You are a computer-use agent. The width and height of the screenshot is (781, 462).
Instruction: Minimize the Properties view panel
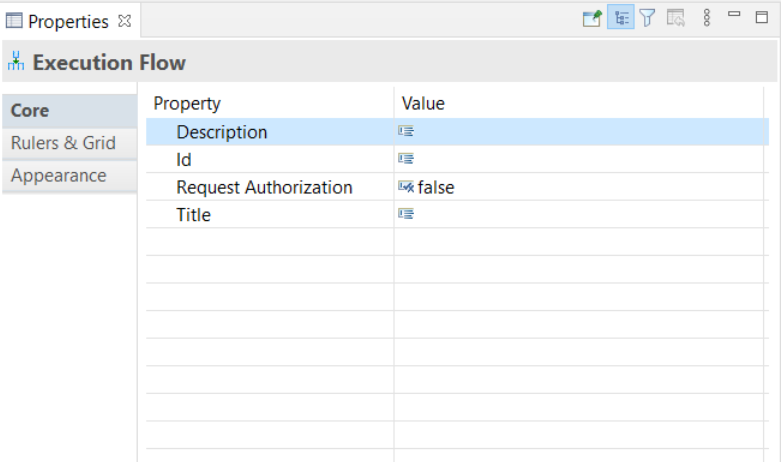[734, 15]
